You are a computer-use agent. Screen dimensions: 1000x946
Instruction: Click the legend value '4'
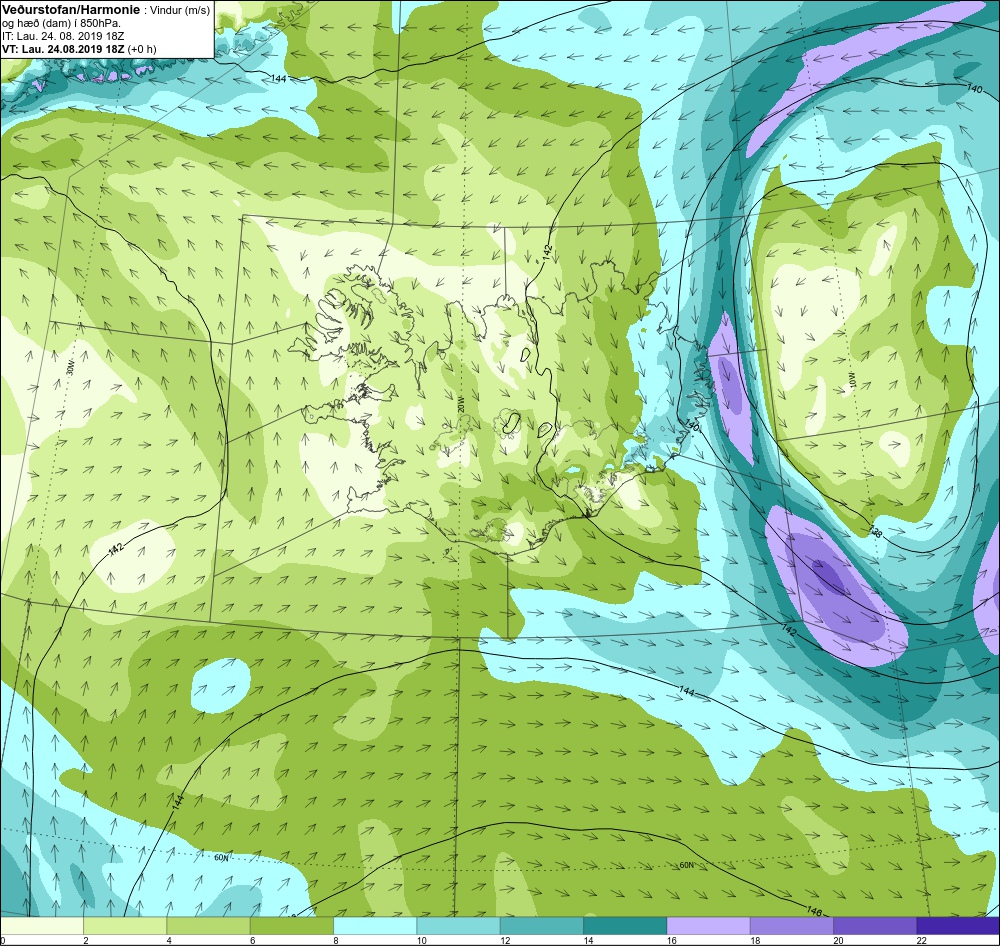click(x=168, y=940)
